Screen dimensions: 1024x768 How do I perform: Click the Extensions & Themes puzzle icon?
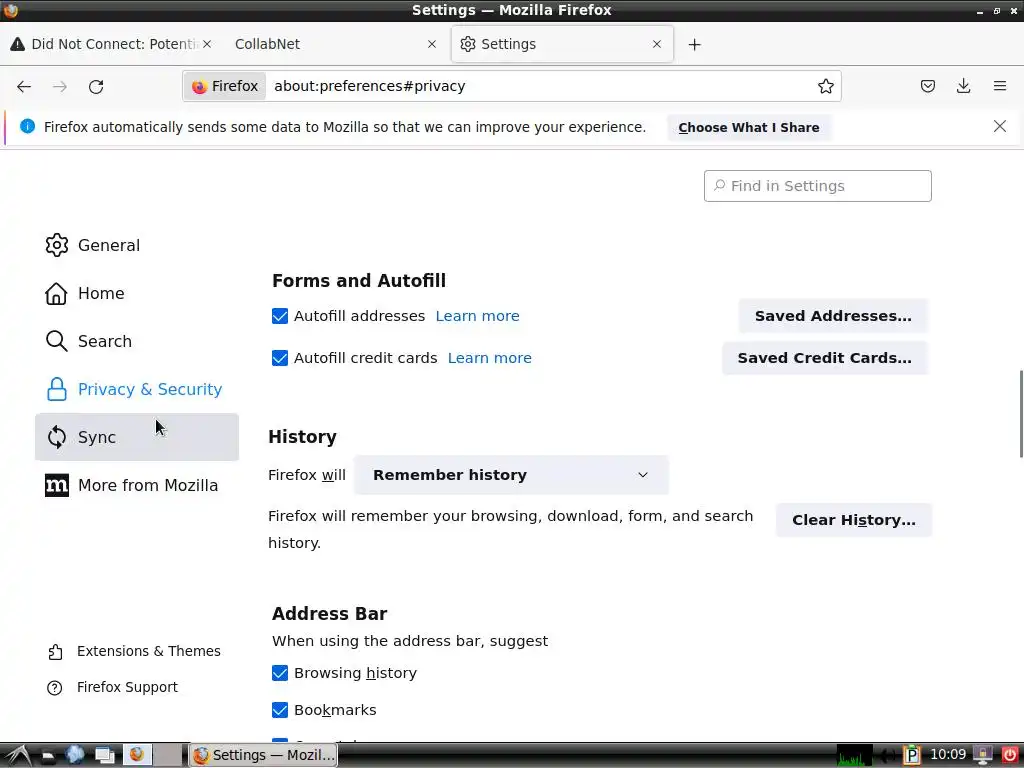56,652
